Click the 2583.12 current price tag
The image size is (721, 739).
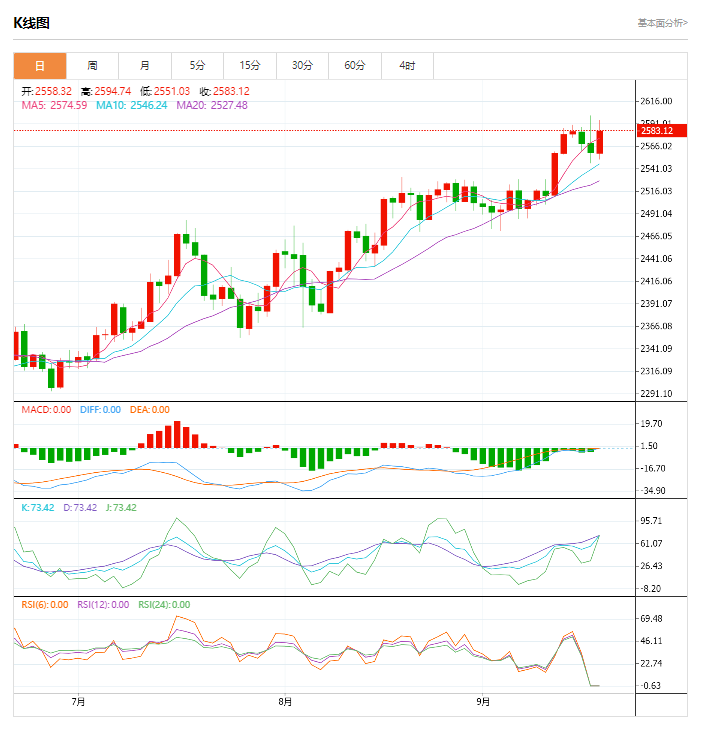click(656, 131)
